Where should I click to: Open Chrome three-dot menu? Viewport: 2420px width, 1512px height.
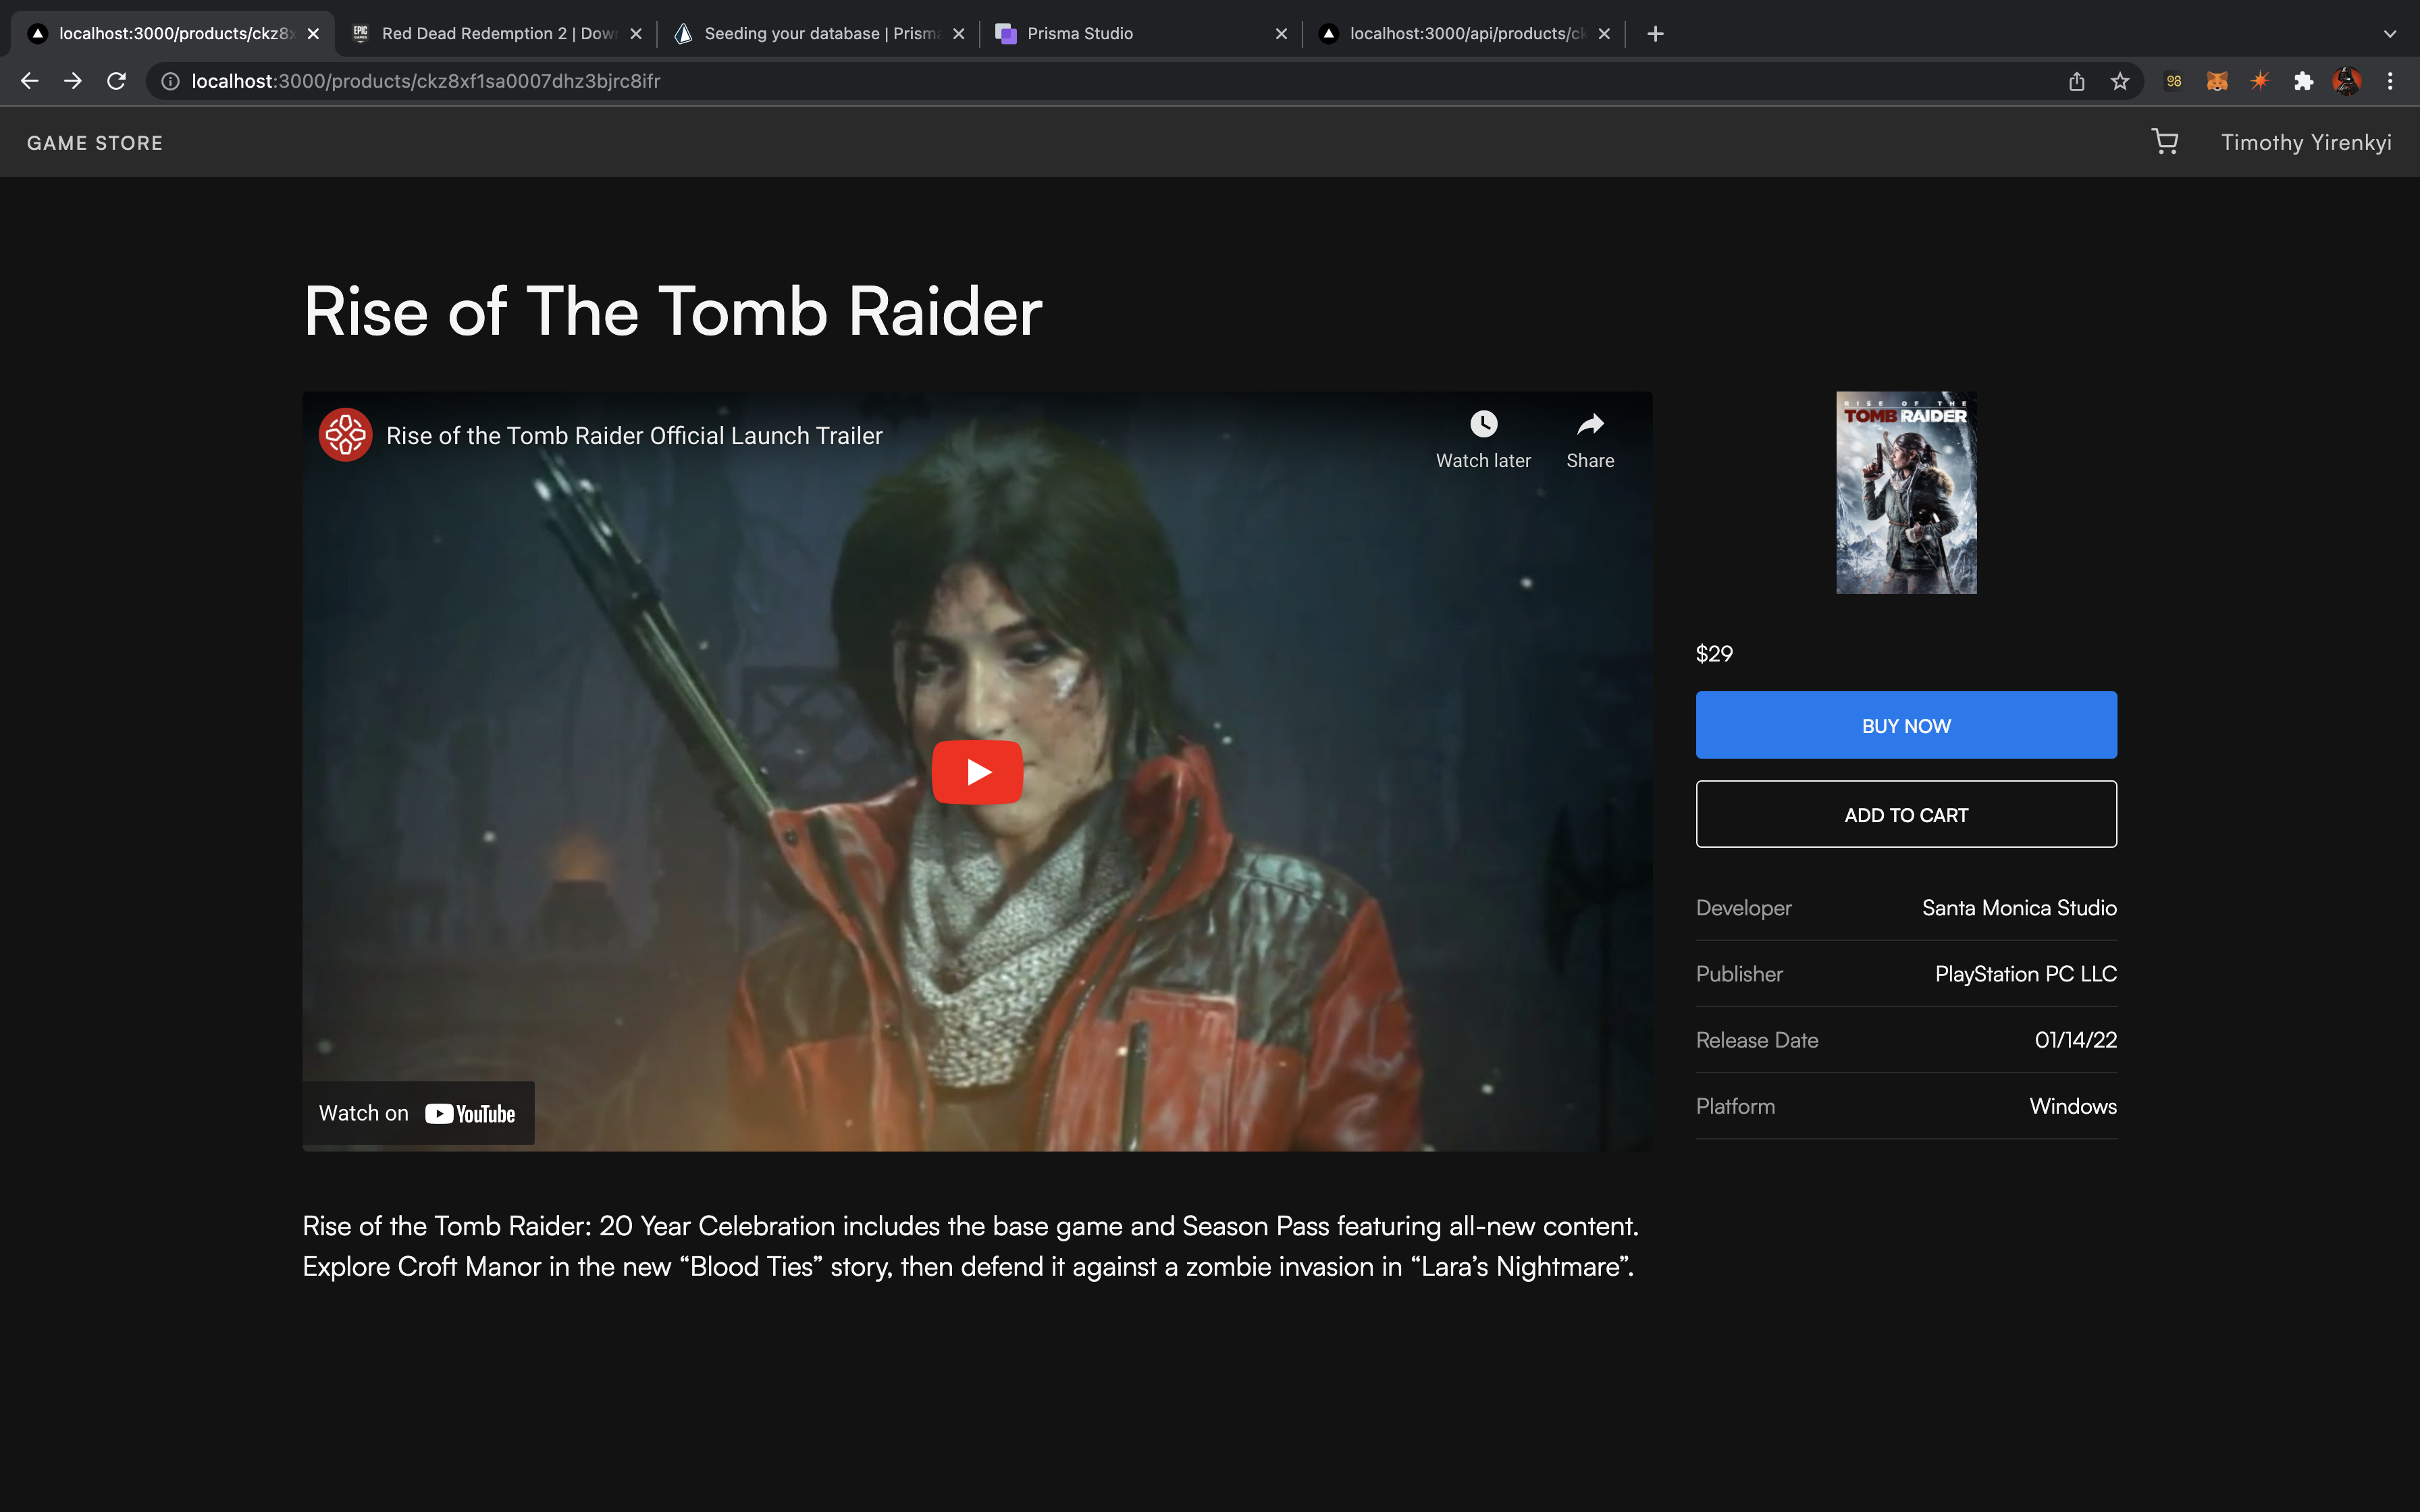click(2390, 81)
